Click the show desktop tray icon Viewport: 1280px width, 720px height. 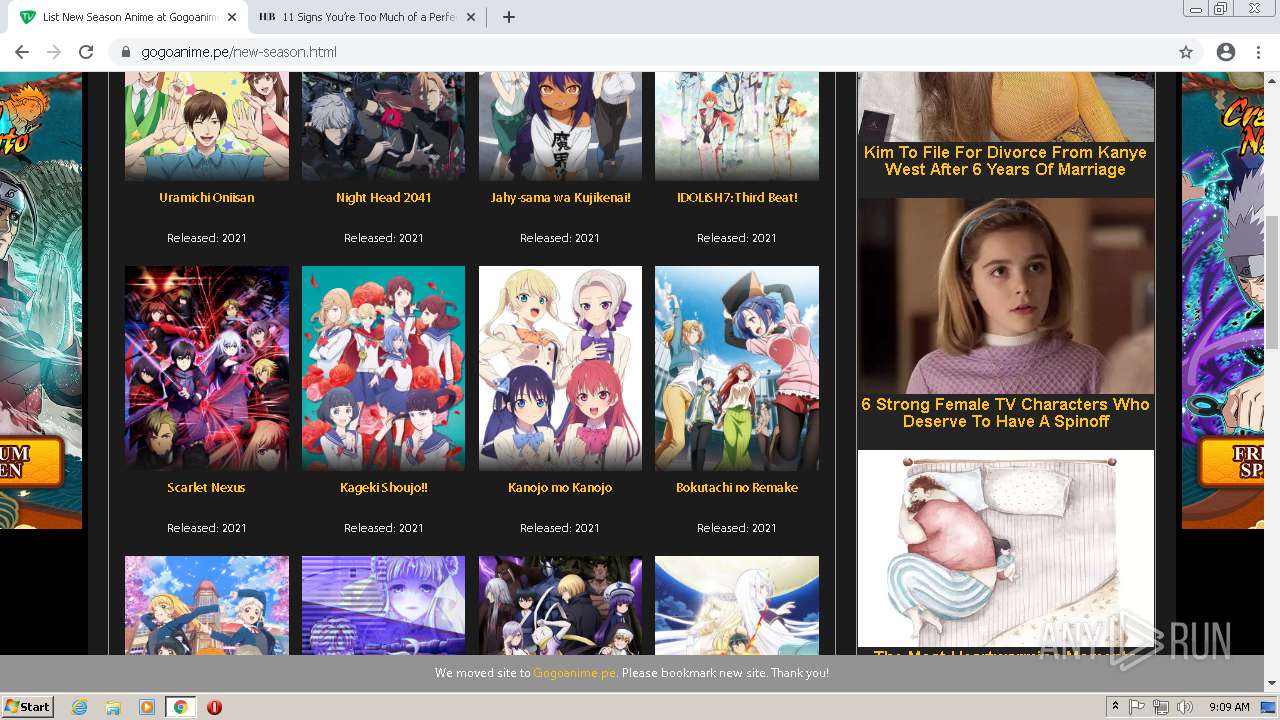1268,707
